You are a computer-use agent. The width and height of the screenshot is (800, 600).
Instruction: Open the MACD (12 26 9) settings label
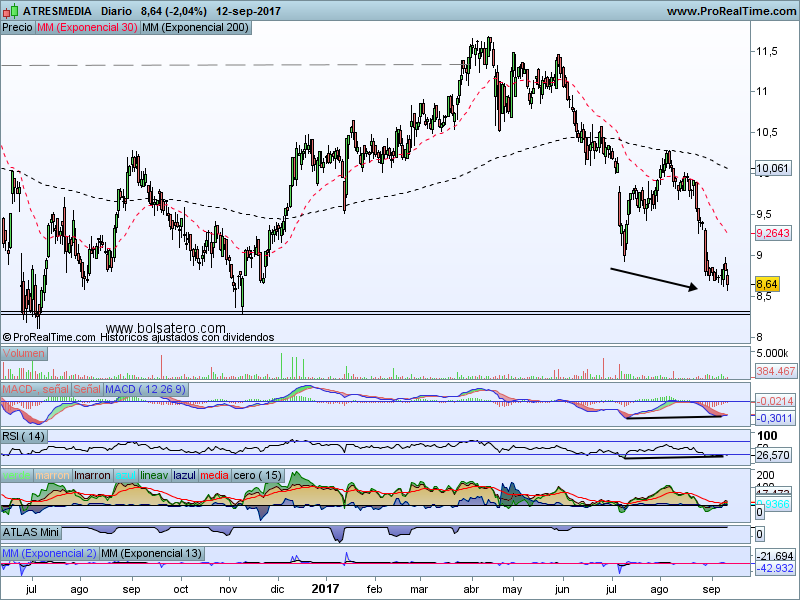(x=145, y=388)
